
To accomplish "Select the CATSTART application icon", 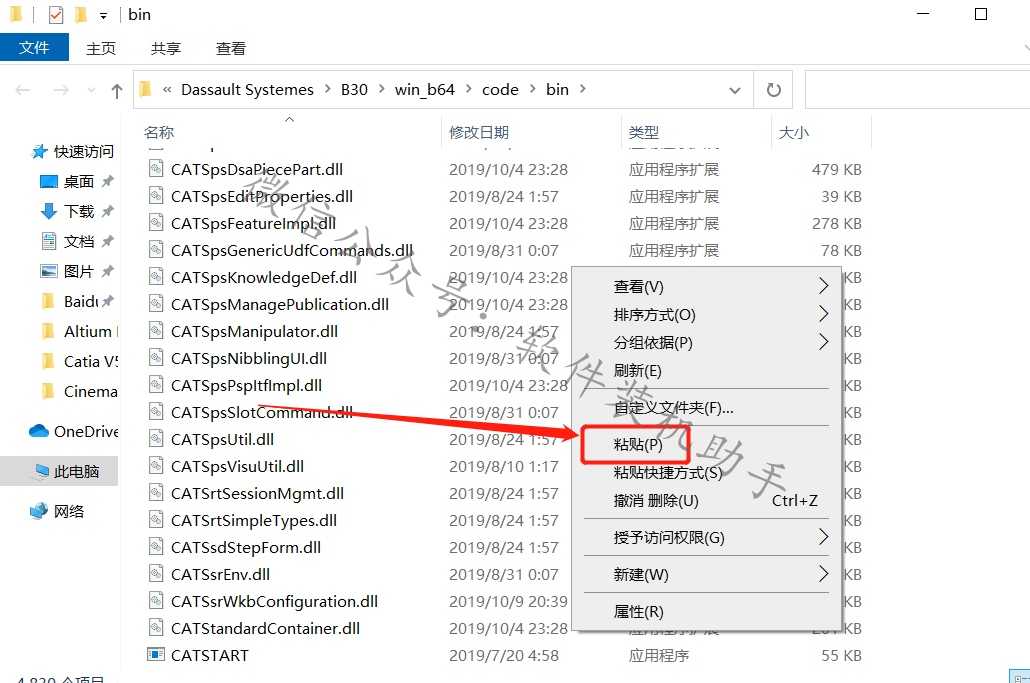I will tap(156, 655).
